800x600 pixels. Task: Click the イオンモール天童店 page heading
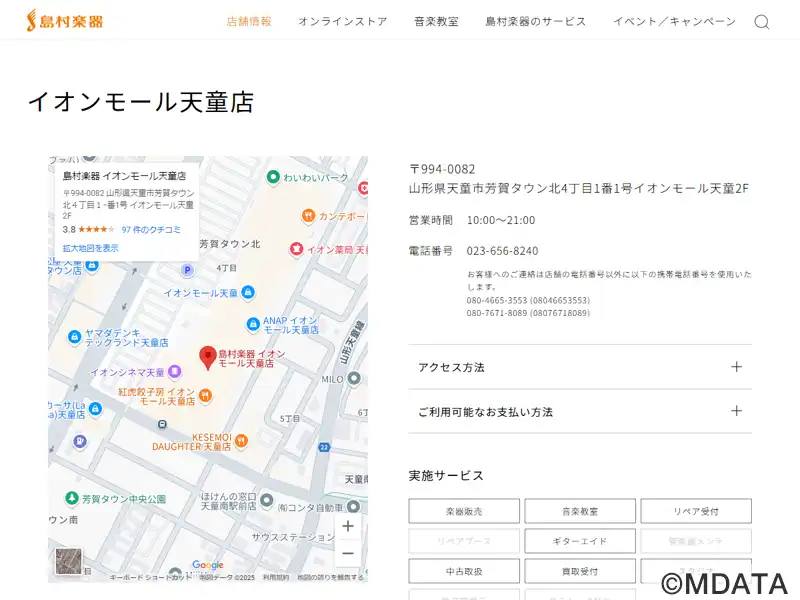point(141,102)
